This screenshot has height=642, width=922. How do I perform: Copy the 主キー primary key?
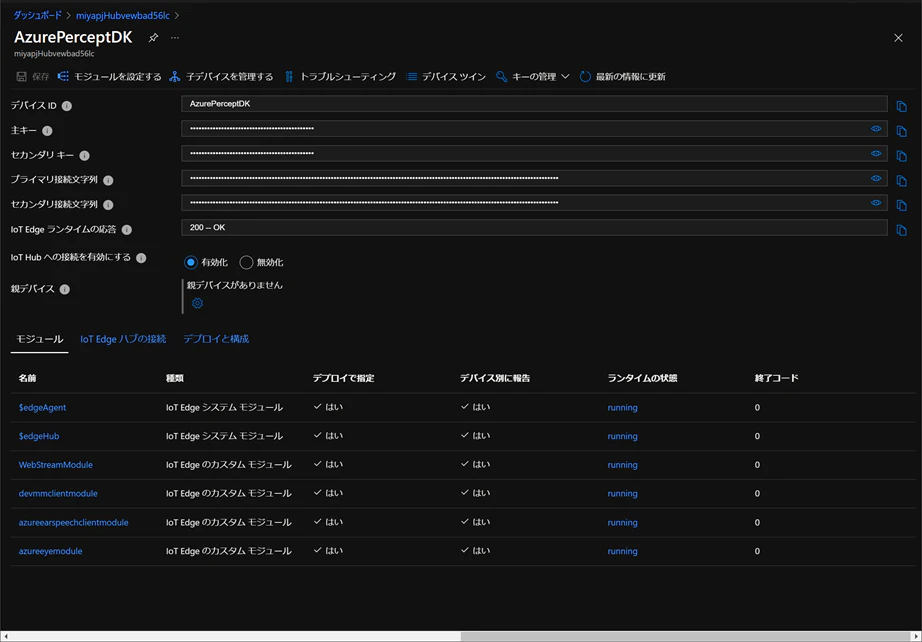point(901,131)
